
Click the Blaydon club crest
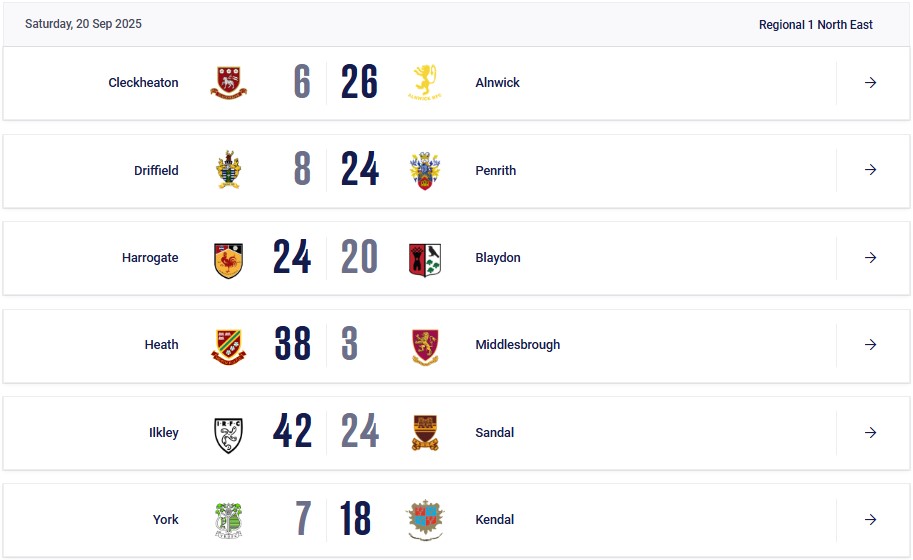[424, 260]
